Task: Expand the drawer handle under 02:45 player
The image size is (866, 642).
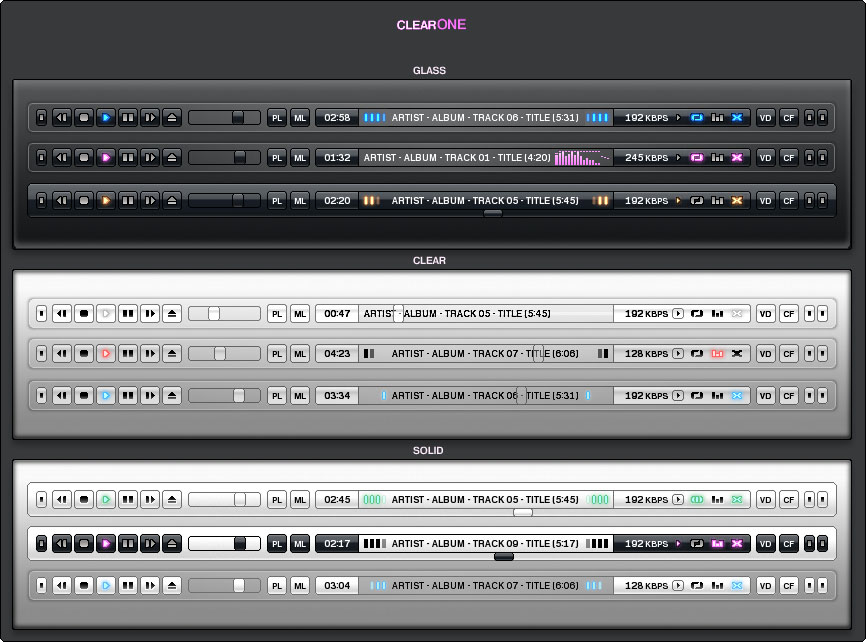Action: coord(522,512)
